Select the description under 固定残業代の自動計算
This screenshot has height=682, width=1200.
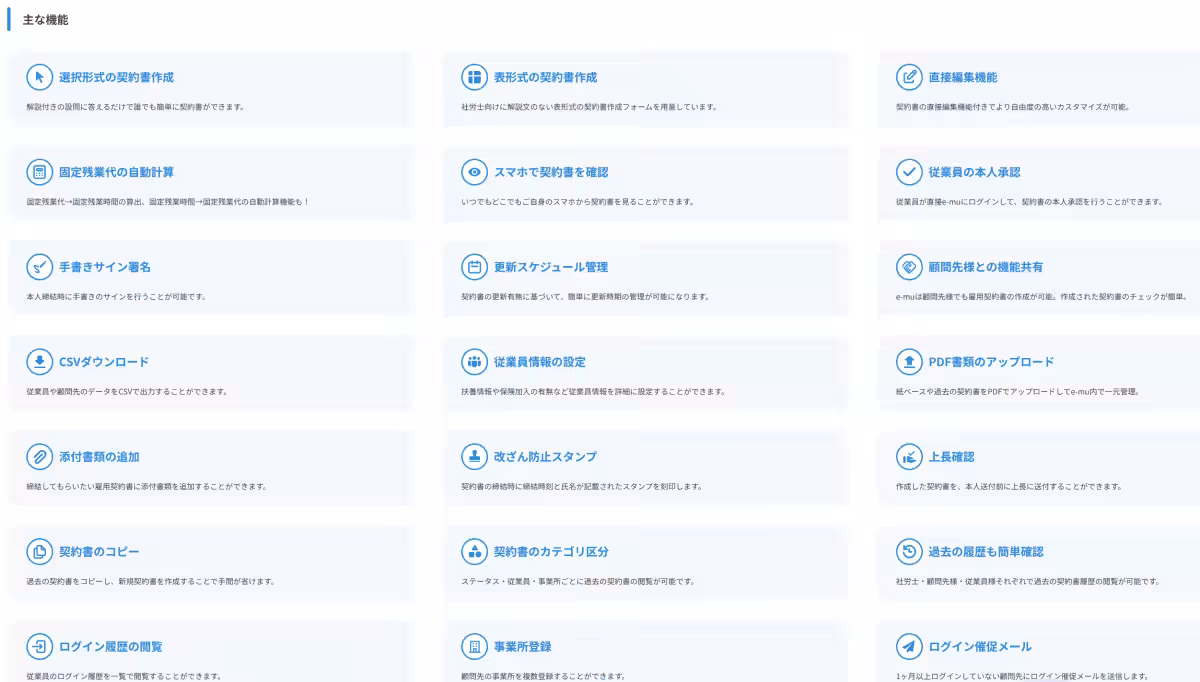pyautogui.click(x=168, y=202)
